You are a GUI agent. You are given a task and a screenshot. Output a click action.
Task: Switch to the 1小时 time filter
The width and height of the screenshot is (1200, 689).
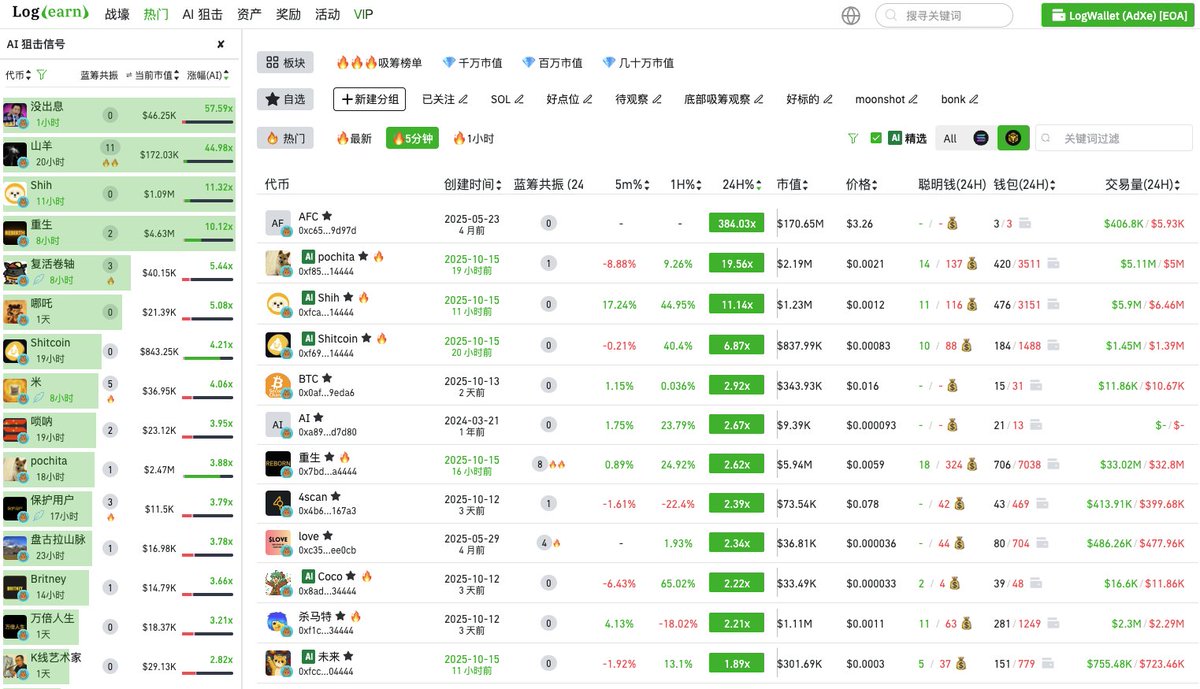[473, 138]
